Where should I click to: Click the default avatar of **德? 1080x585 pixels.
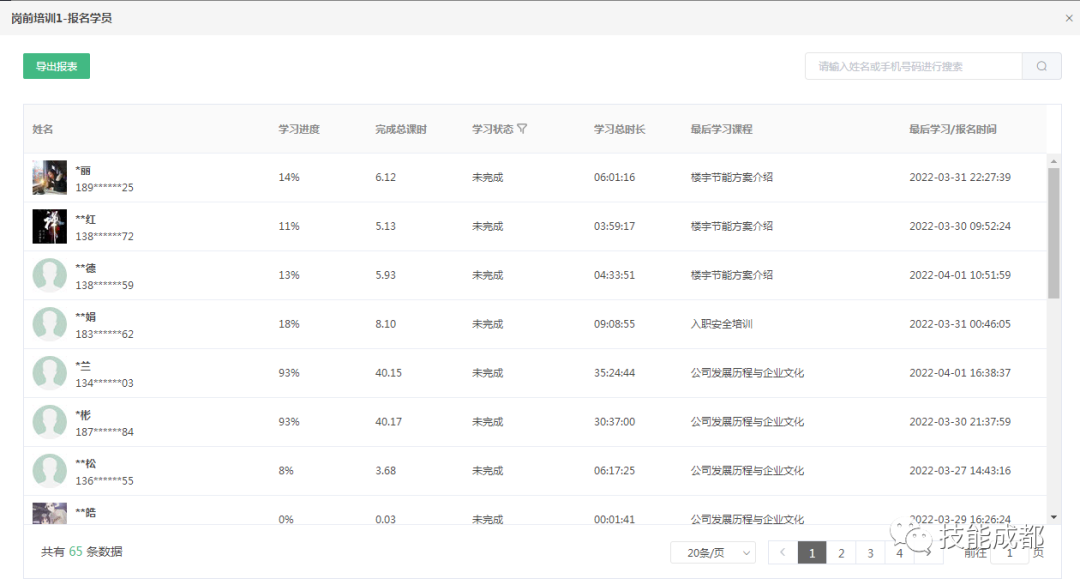point(49,275)
